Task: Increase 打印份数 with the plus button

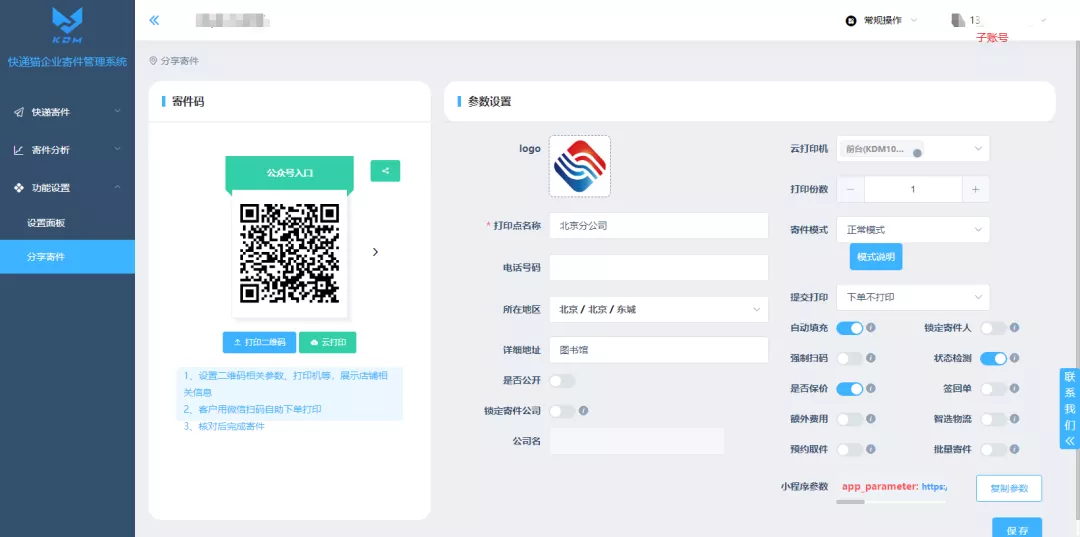Action: (x=975, y=189)
